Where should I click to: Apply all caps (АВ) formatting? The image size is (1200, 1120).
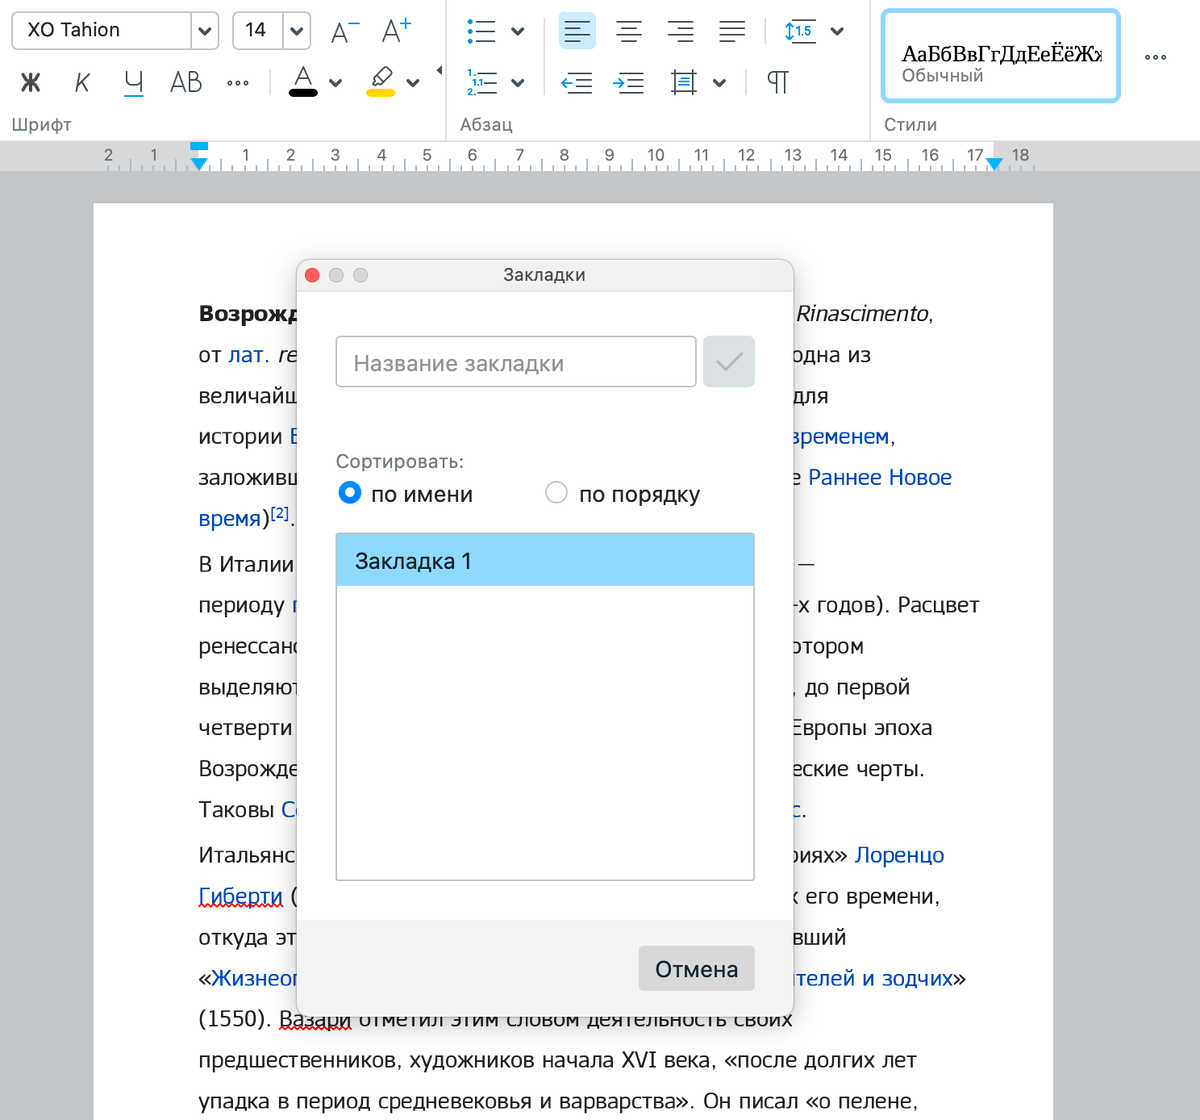186,83
